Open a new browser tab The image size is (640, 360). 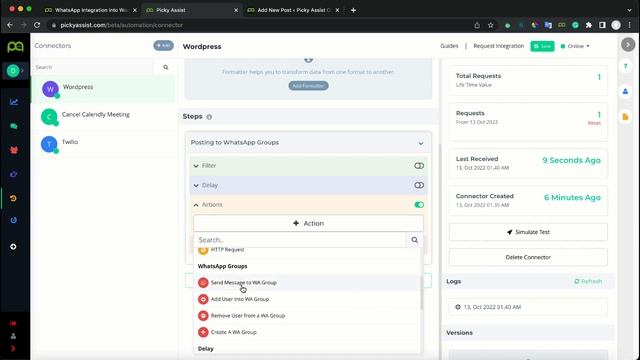pos(353,10)
